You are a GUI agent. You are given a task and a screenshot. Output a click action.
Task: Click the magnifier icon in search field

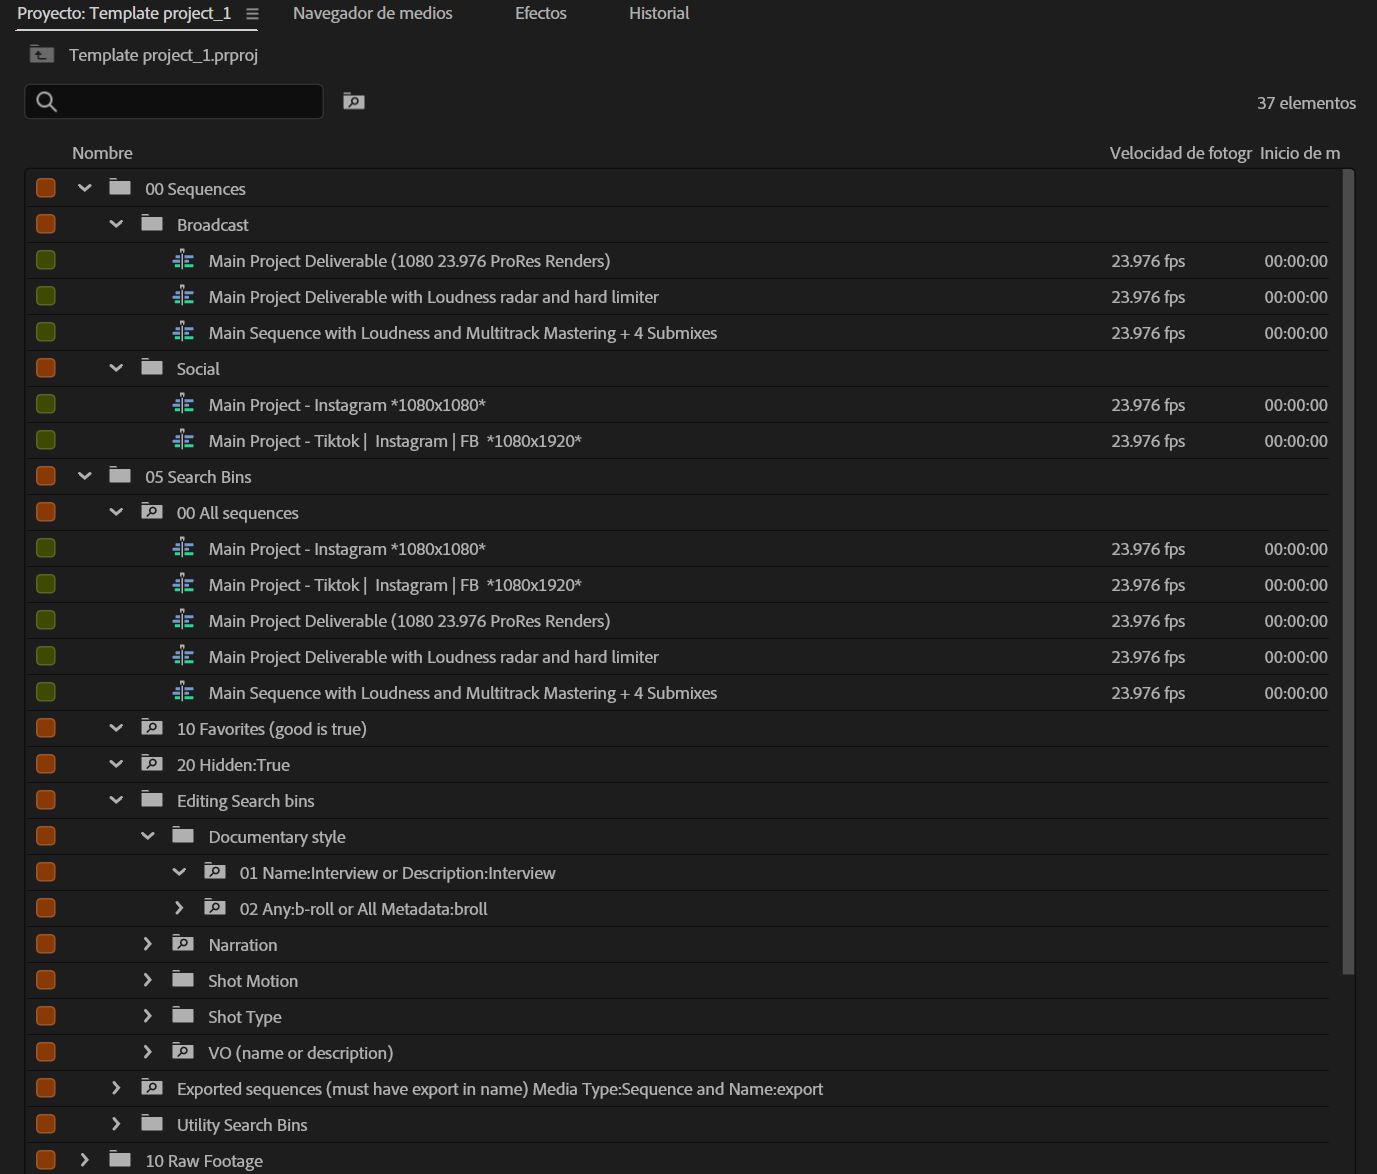[x=46, y=101]
